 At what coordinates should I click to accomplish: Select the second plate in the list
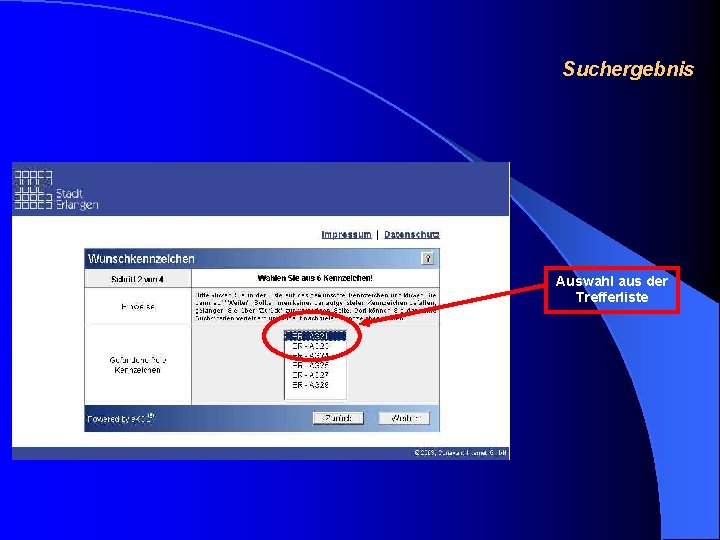(315, 346)
